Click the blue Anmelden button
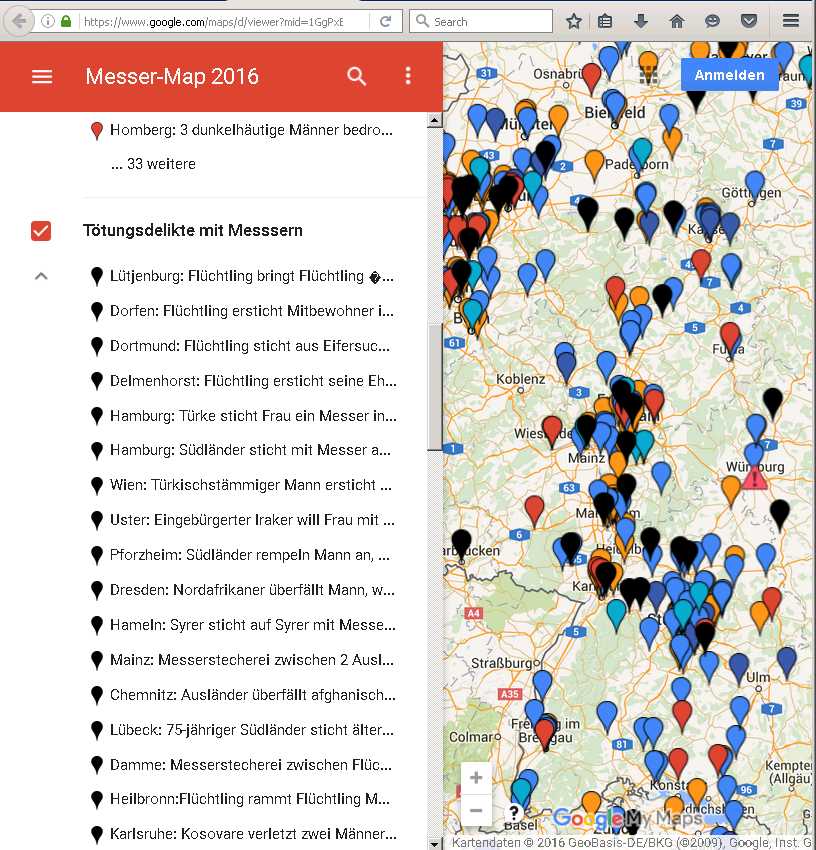The height and width of the screenshot is (850, 816). (729, 75)
